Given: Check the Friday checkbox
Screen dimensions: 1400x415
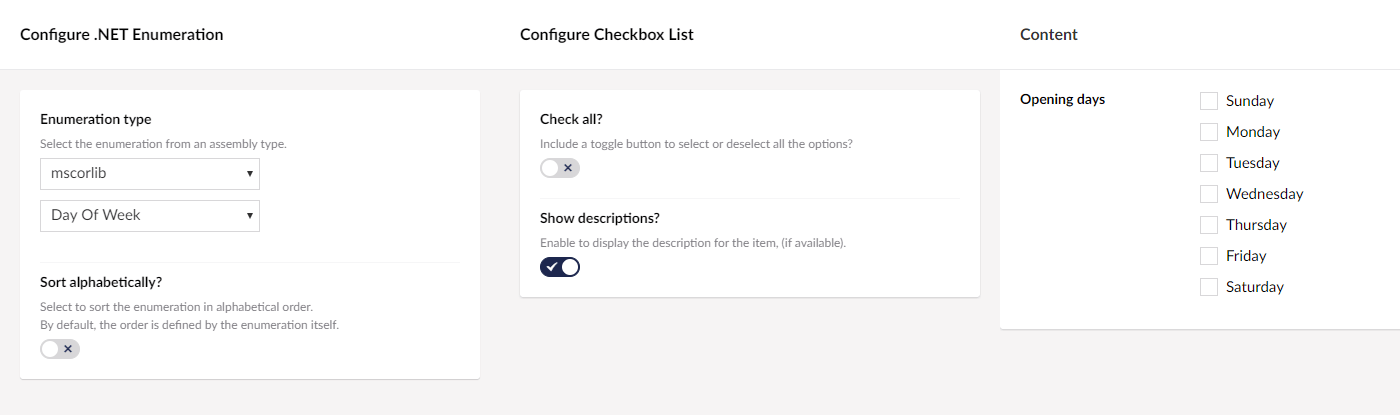Looking at the screenshot, I should coord(1209,256).
